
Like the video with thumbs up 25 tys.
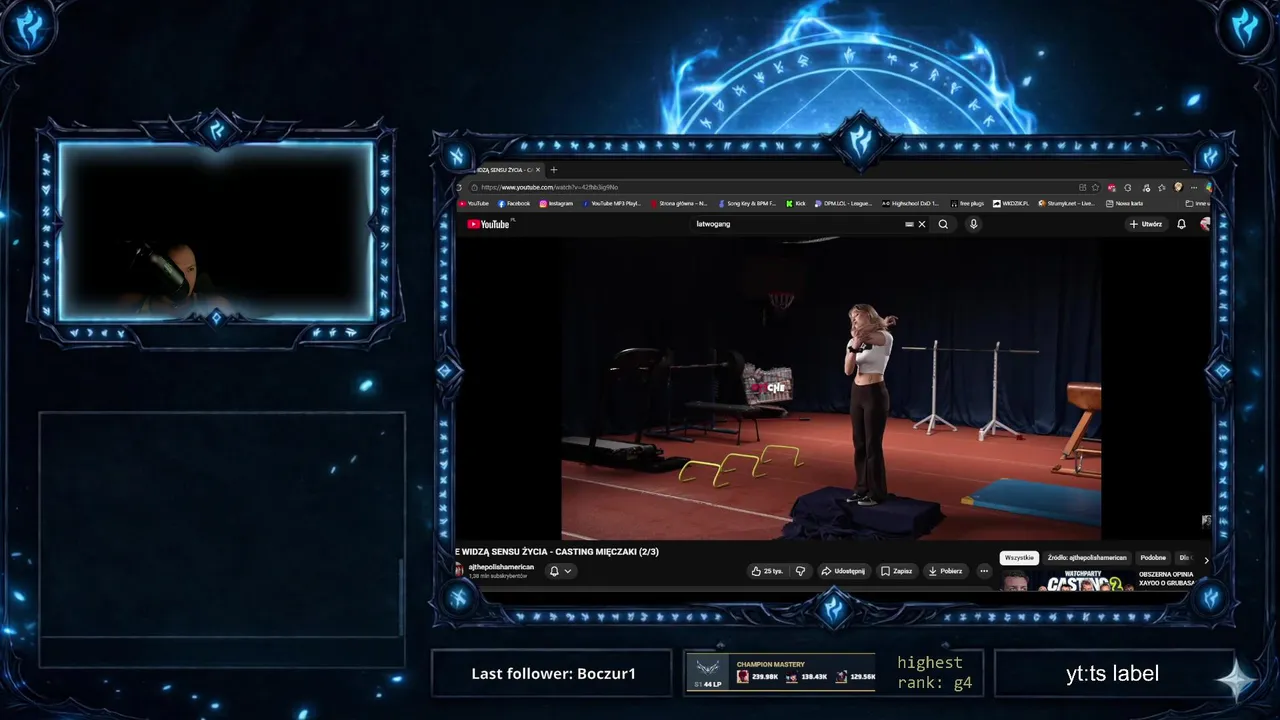pyautogui.click(x=767, y=571)
